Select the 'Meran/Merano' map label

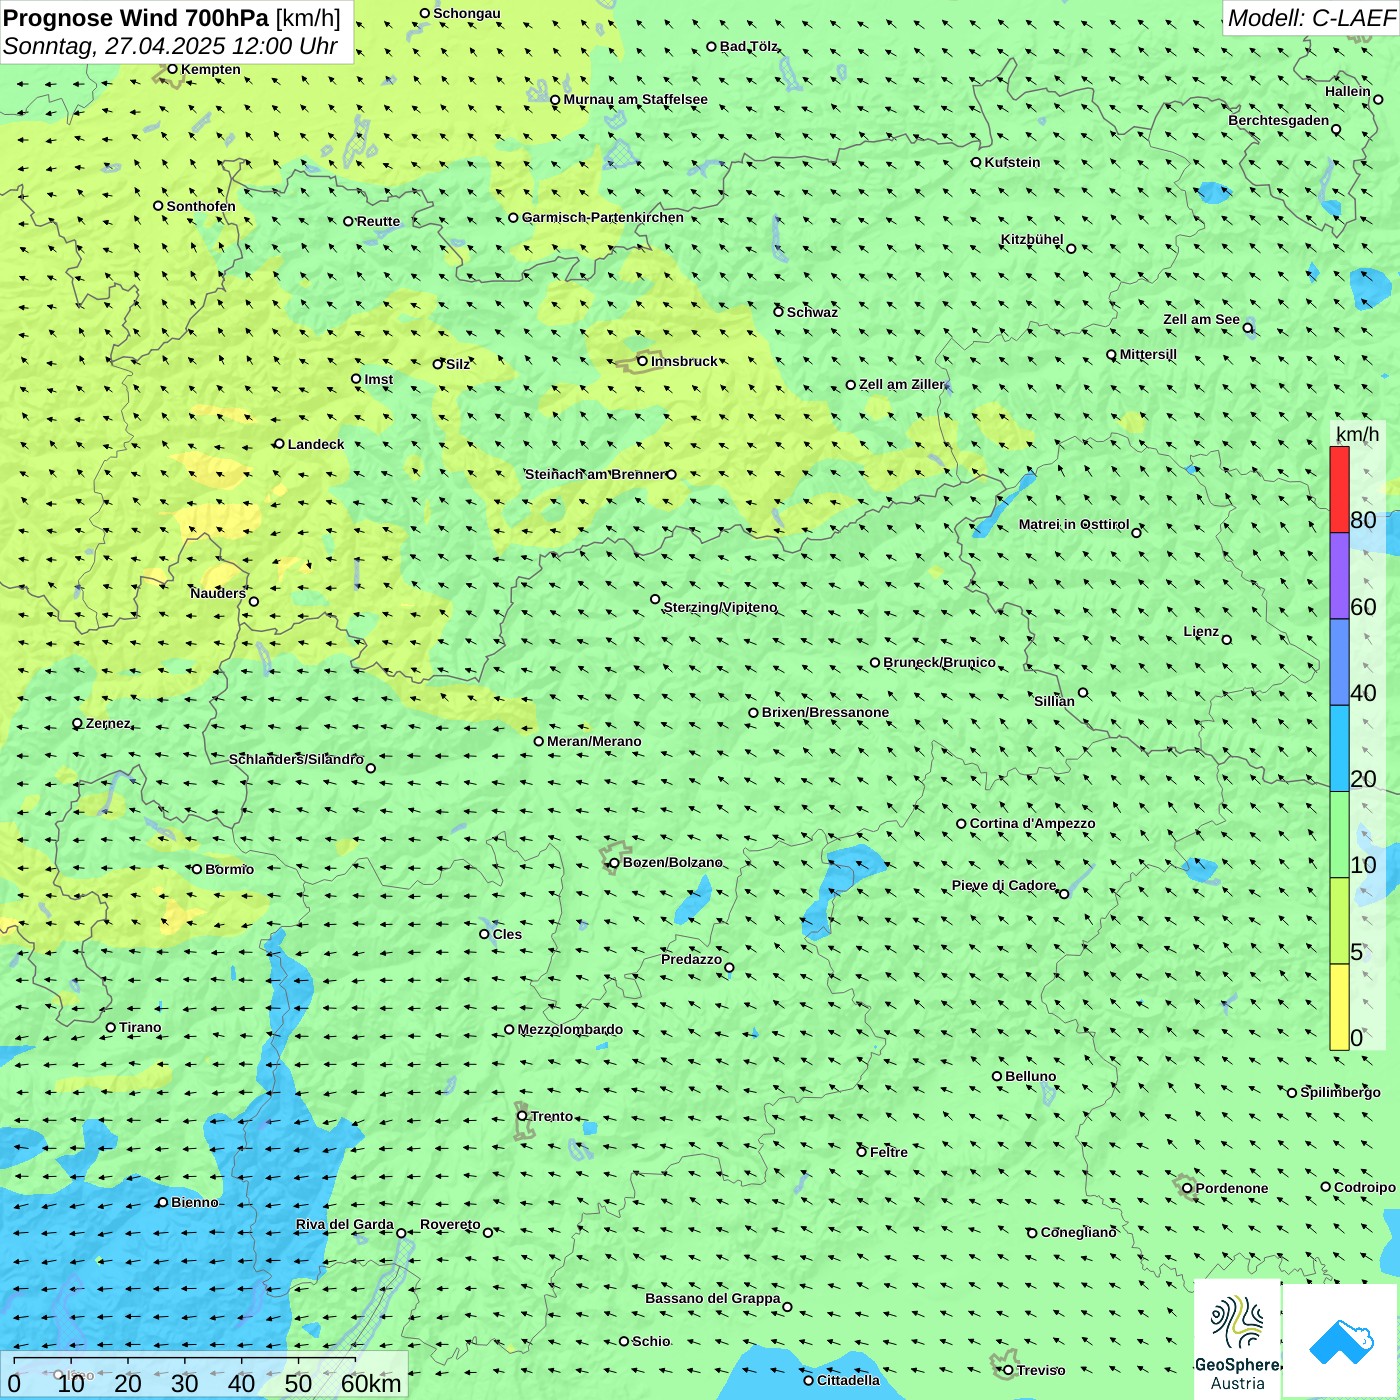594,741
